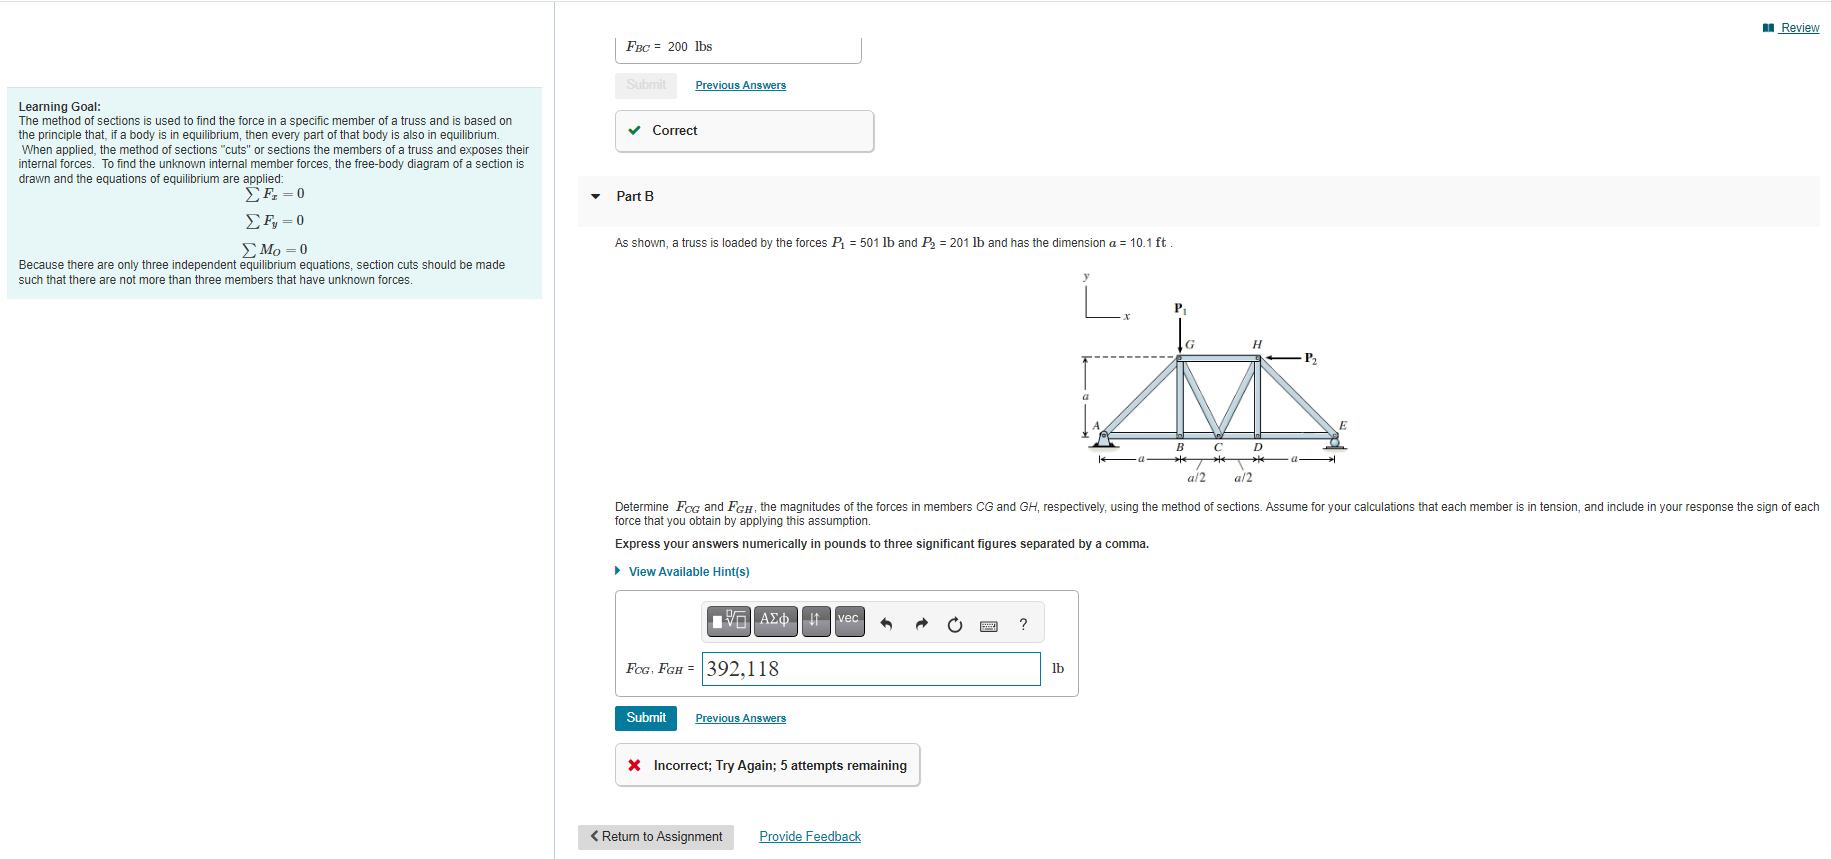Click the disabled Submit button for Part A

click(646, 85)
